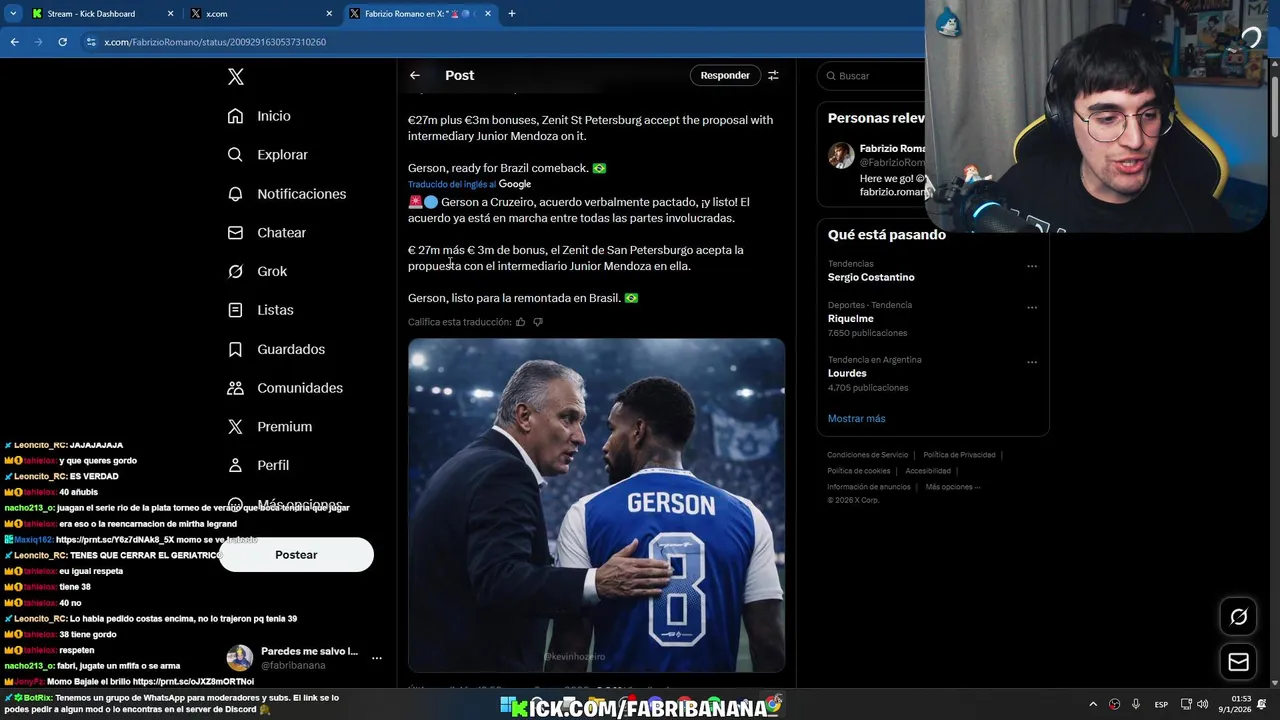Click the microphone icon in system tray

pyautogui.click(x=1136, y=704)
